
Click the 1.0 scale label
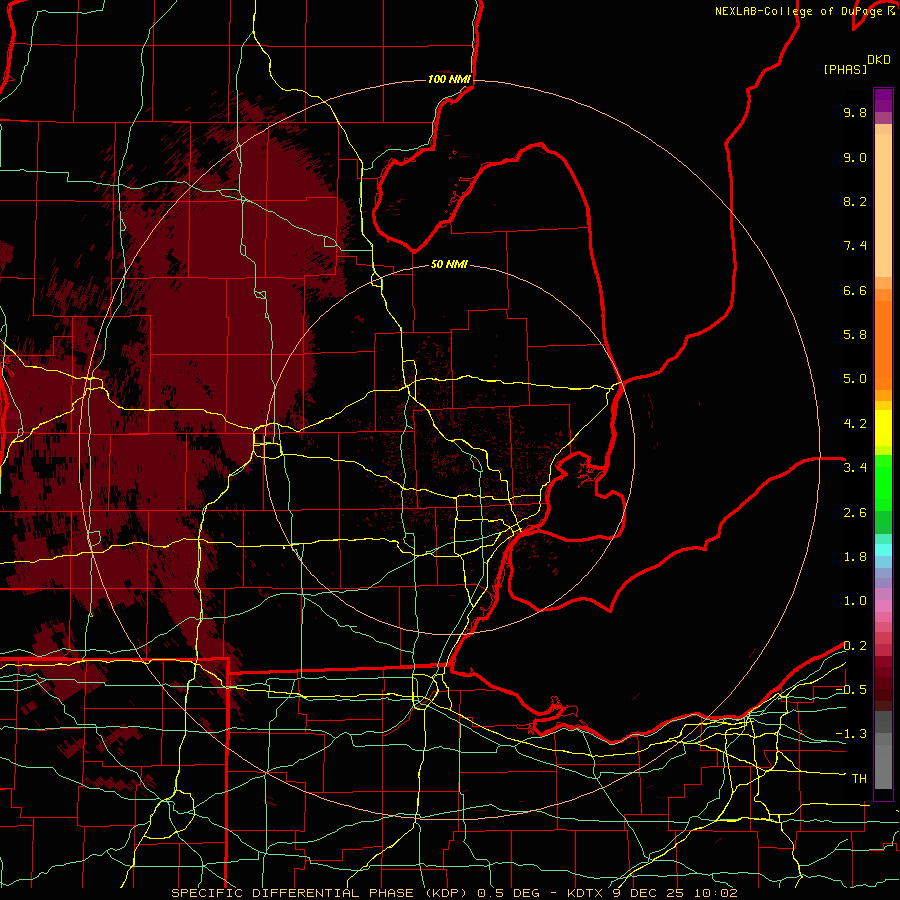855,601
